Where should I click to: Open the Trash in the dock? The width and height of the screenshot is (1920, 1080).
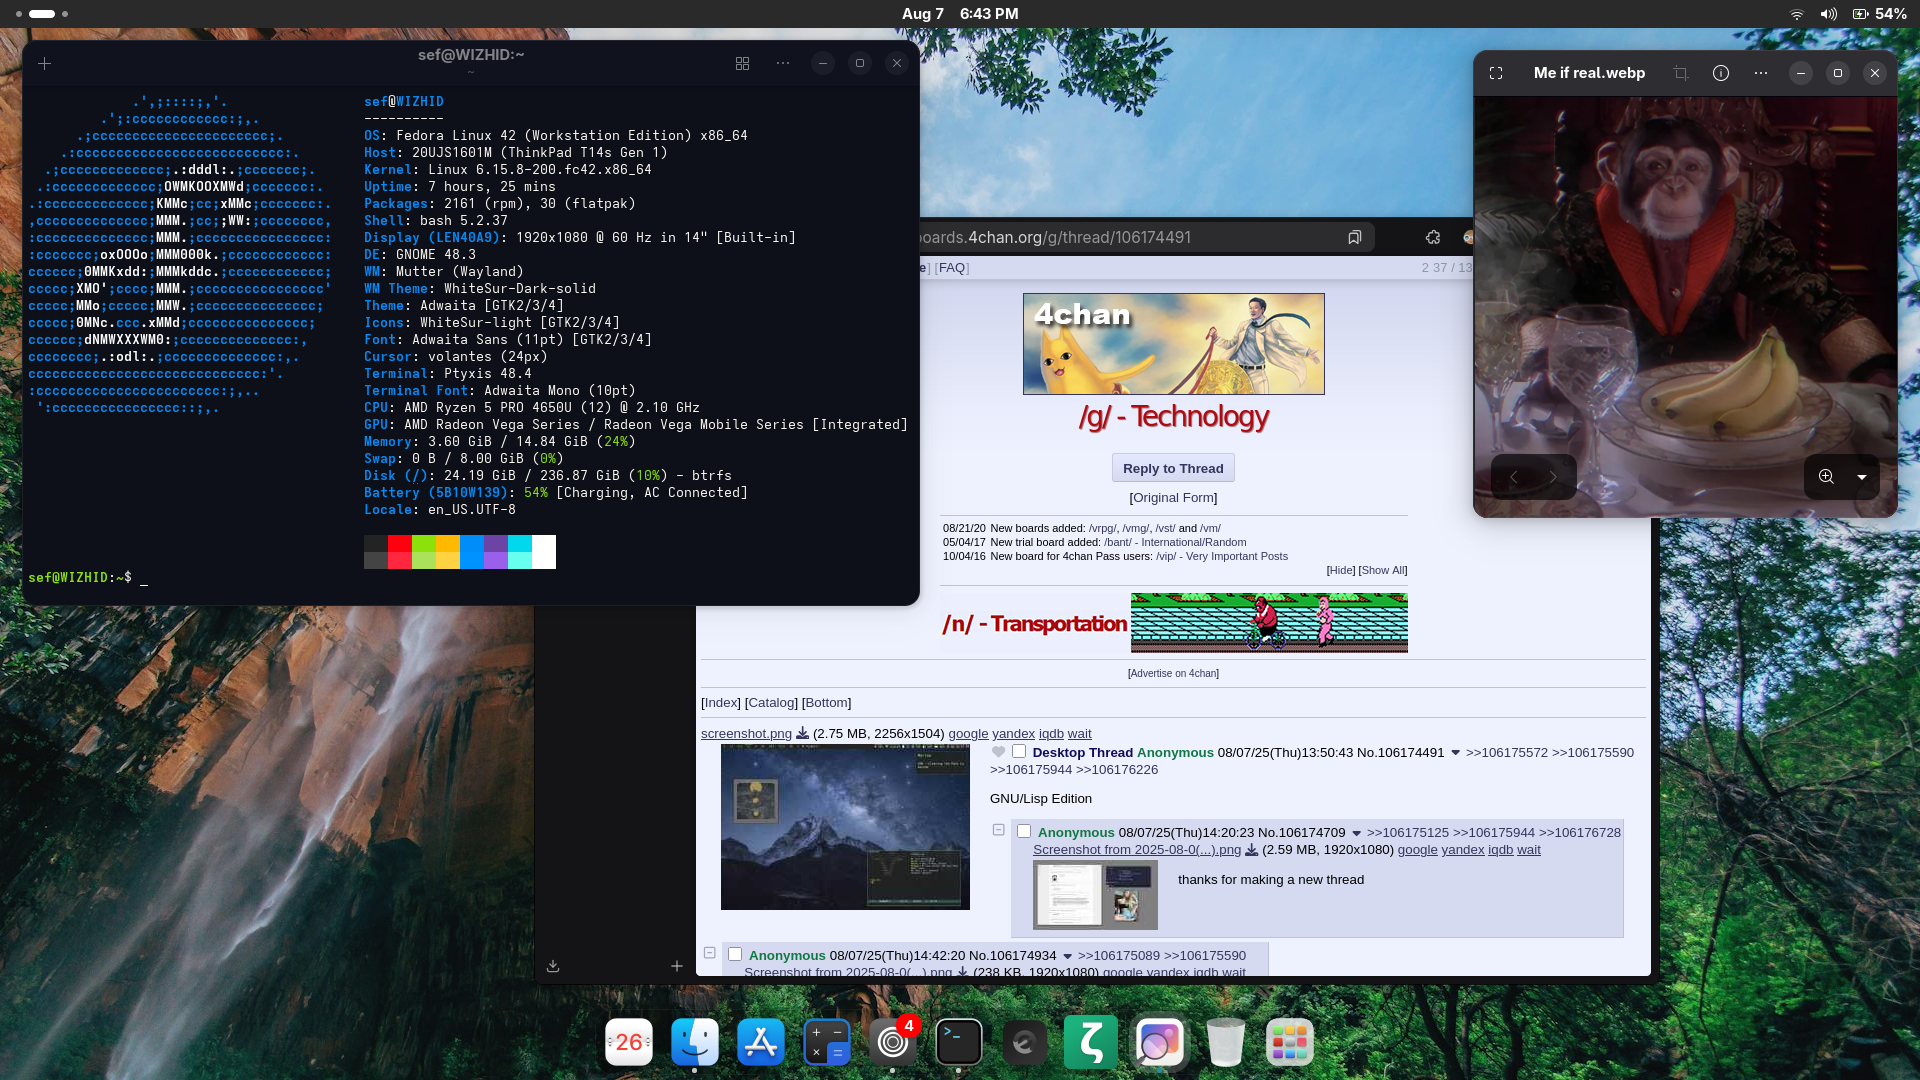click(x=1226, y=1043)
